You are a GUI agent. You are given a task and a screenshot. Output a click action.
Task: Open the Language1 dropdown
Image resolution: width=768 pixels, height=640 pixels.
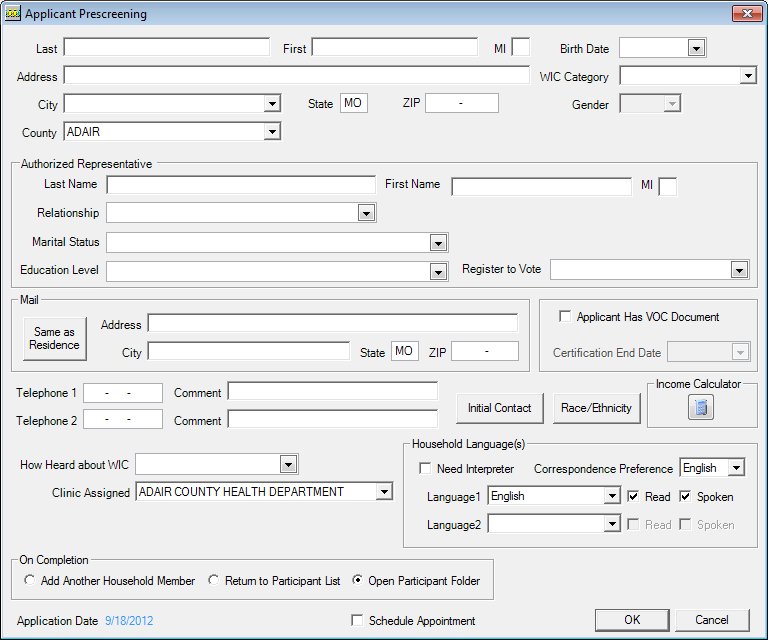tap(612, 496)
